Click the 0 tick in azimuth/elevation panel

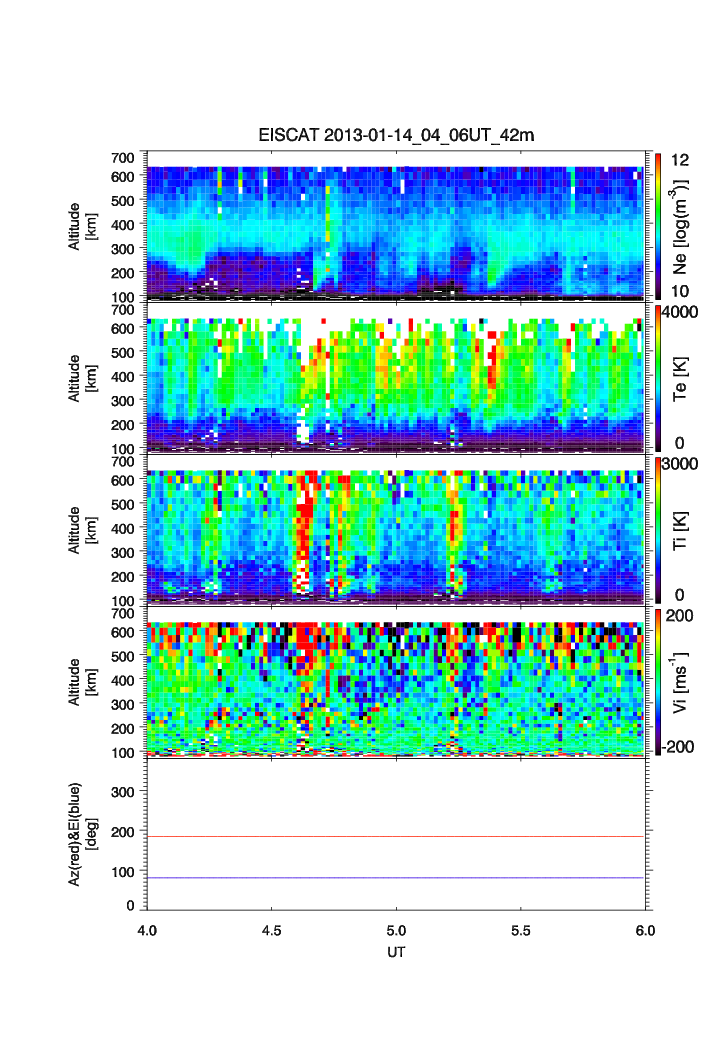tap(130, 906)
